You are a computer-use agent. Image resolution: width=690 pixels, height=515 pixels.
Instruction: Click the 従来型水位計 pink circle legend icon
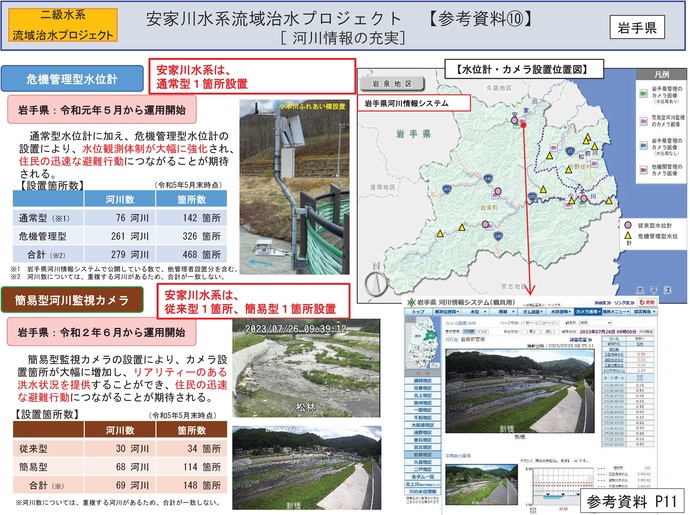(627, 226)
